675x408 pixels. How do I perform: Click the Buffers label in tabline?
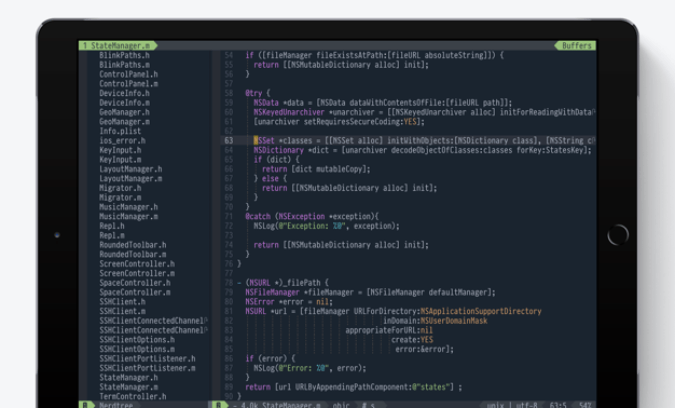click(x=576, y=46)
